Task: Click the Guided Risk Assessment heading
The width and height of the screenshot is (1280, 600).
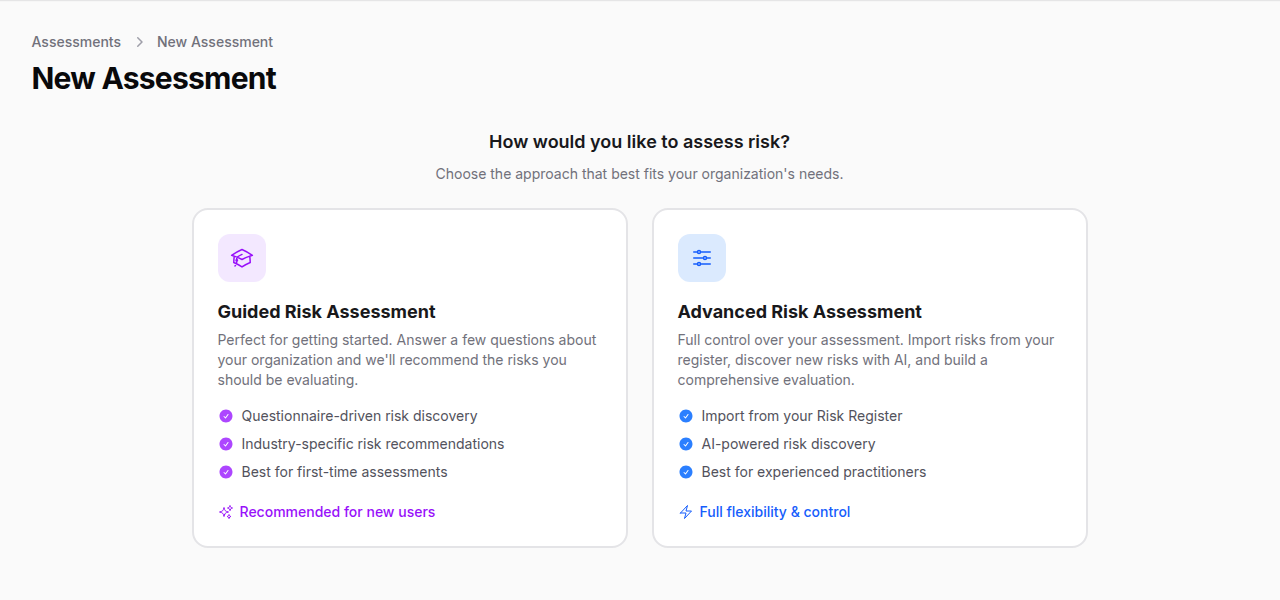Action: tap(326, 311)
